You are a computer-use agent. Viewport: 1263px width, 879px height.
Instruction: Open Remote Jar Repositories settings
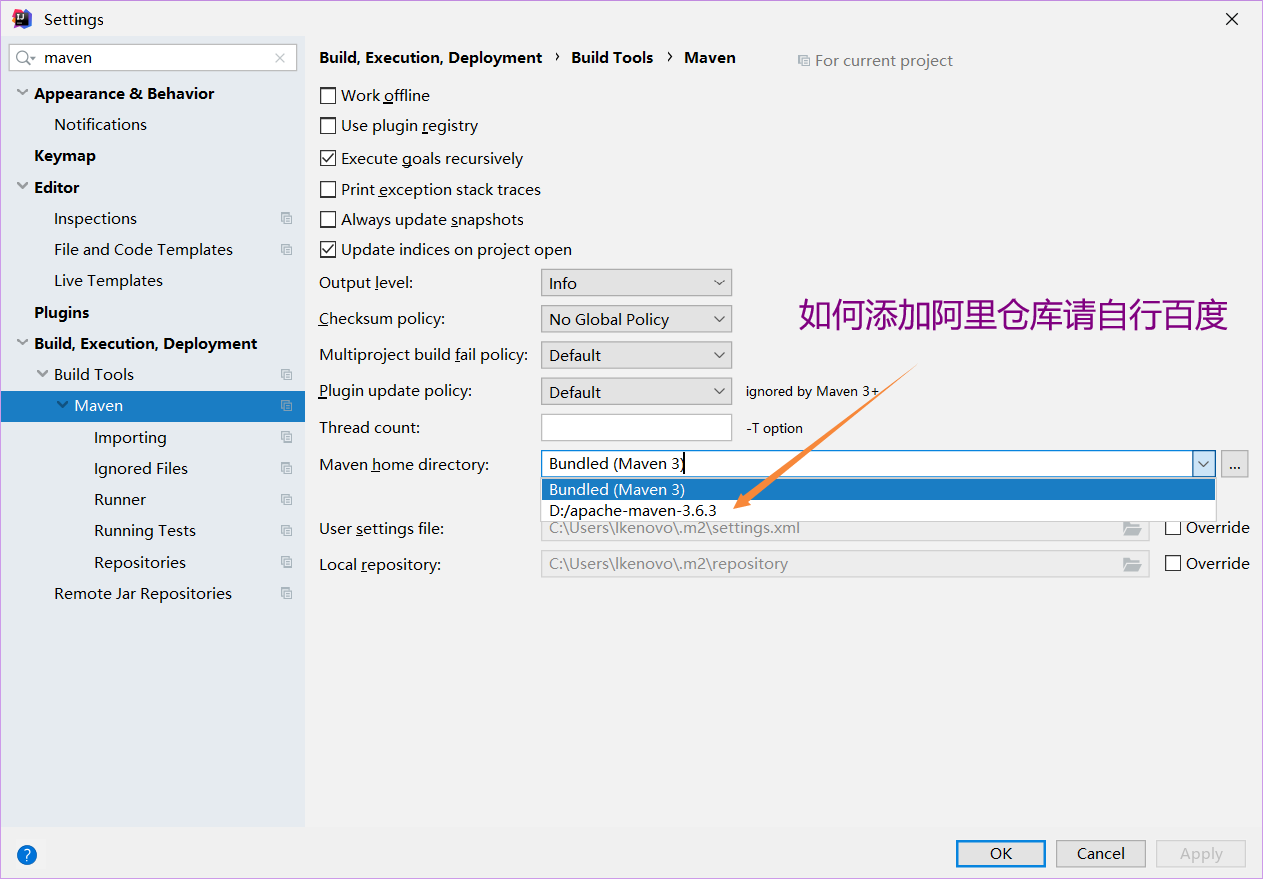(x=143, y=593)
